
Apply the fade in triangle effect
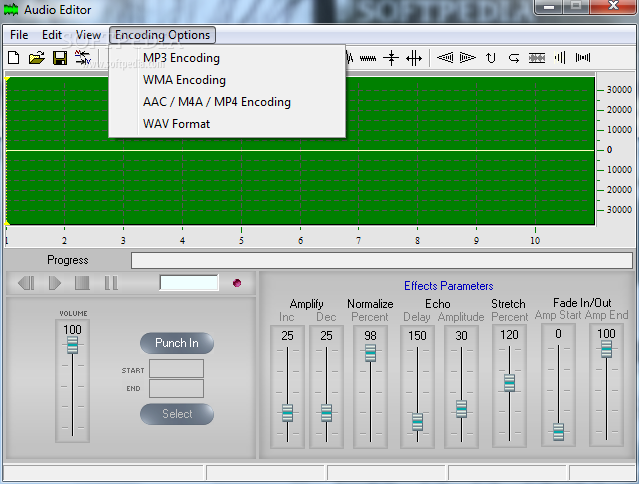coord(445,58)
